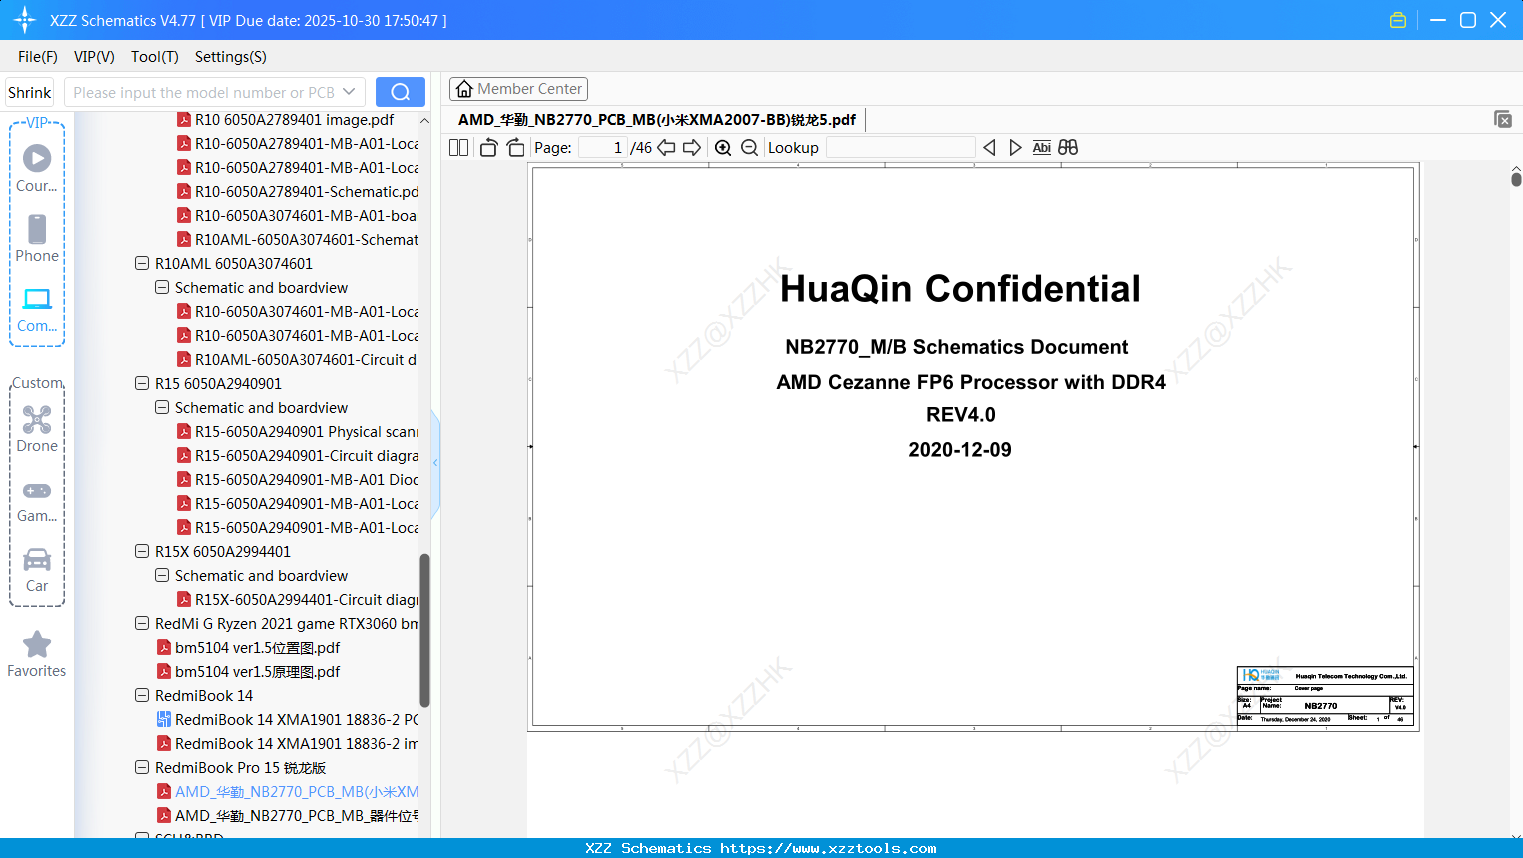Click the XZZ Schematics app logo
The image size is (1523, 858).
24,20
